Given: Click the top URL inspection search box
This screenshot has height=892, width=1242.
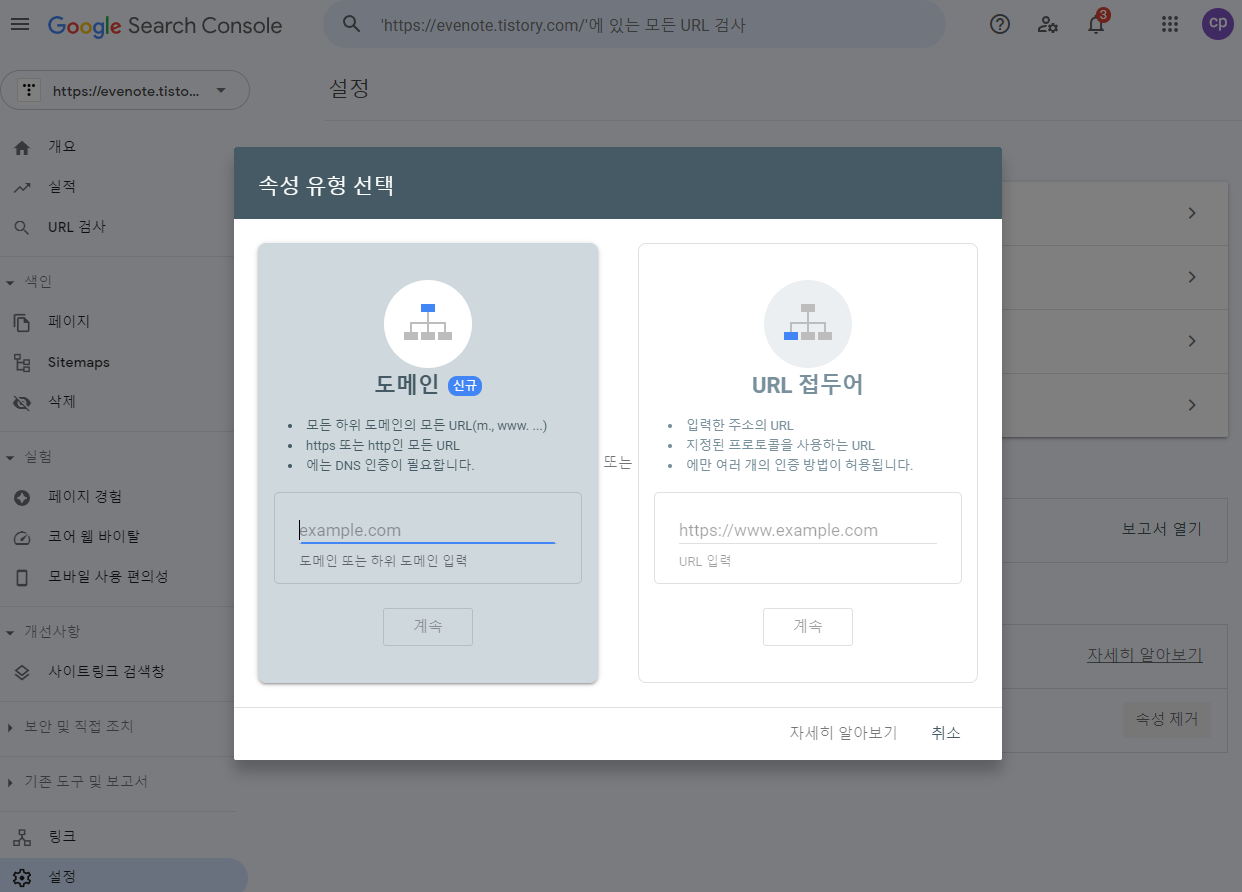Looking at the screenshot, I should point(634,24).
